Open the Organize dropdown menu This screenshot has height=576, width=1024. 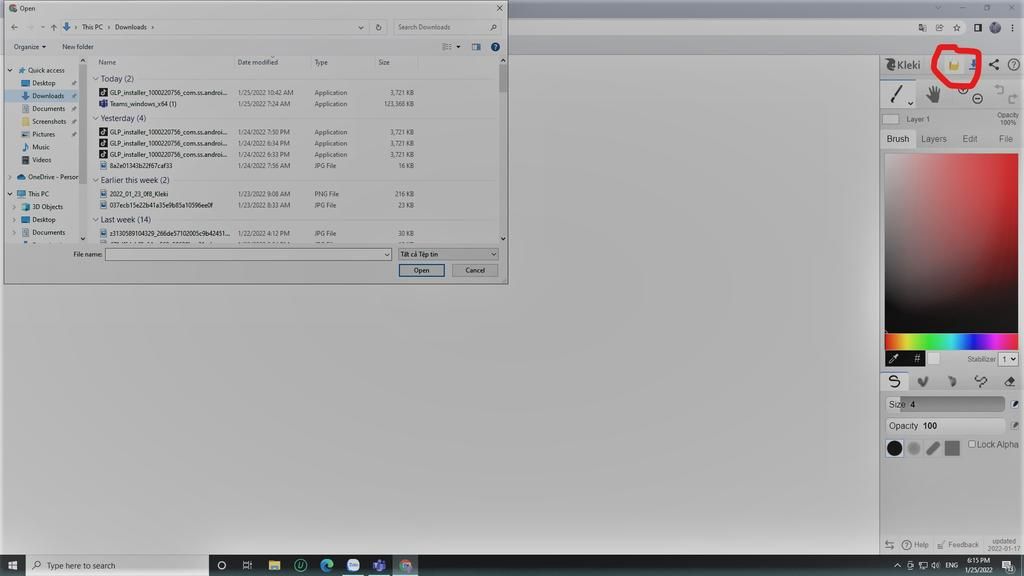coord(30,47)
